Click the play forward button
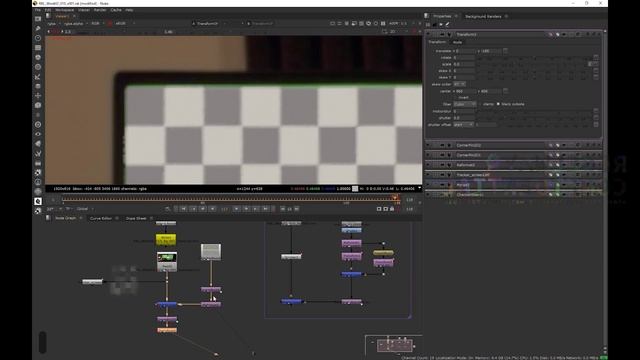The image size is (640, 360). [237, 209]
